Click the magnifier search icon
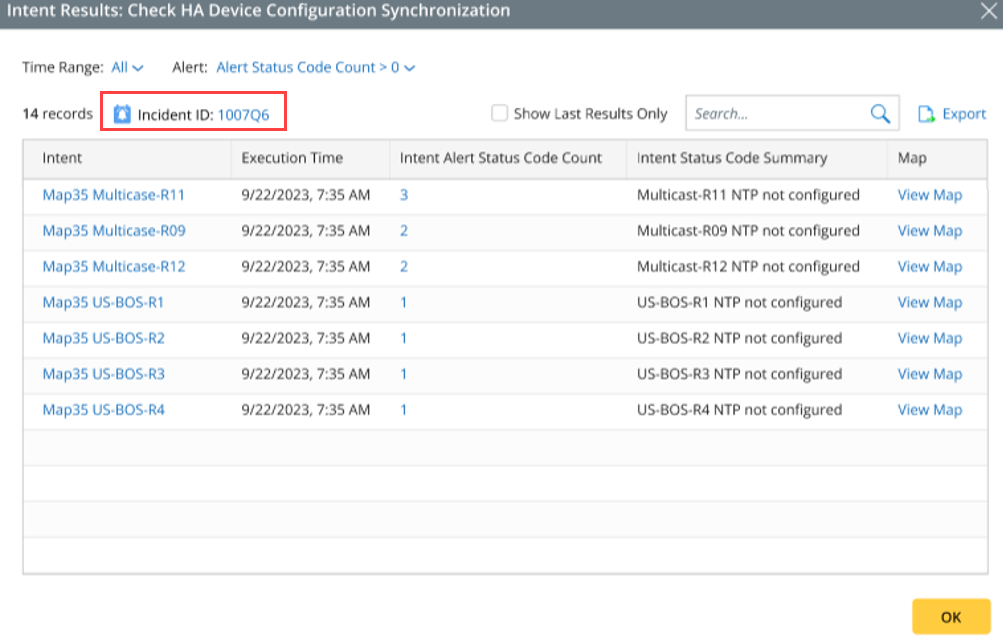This screenshot has height=641, width=1003. click(880, 114)
